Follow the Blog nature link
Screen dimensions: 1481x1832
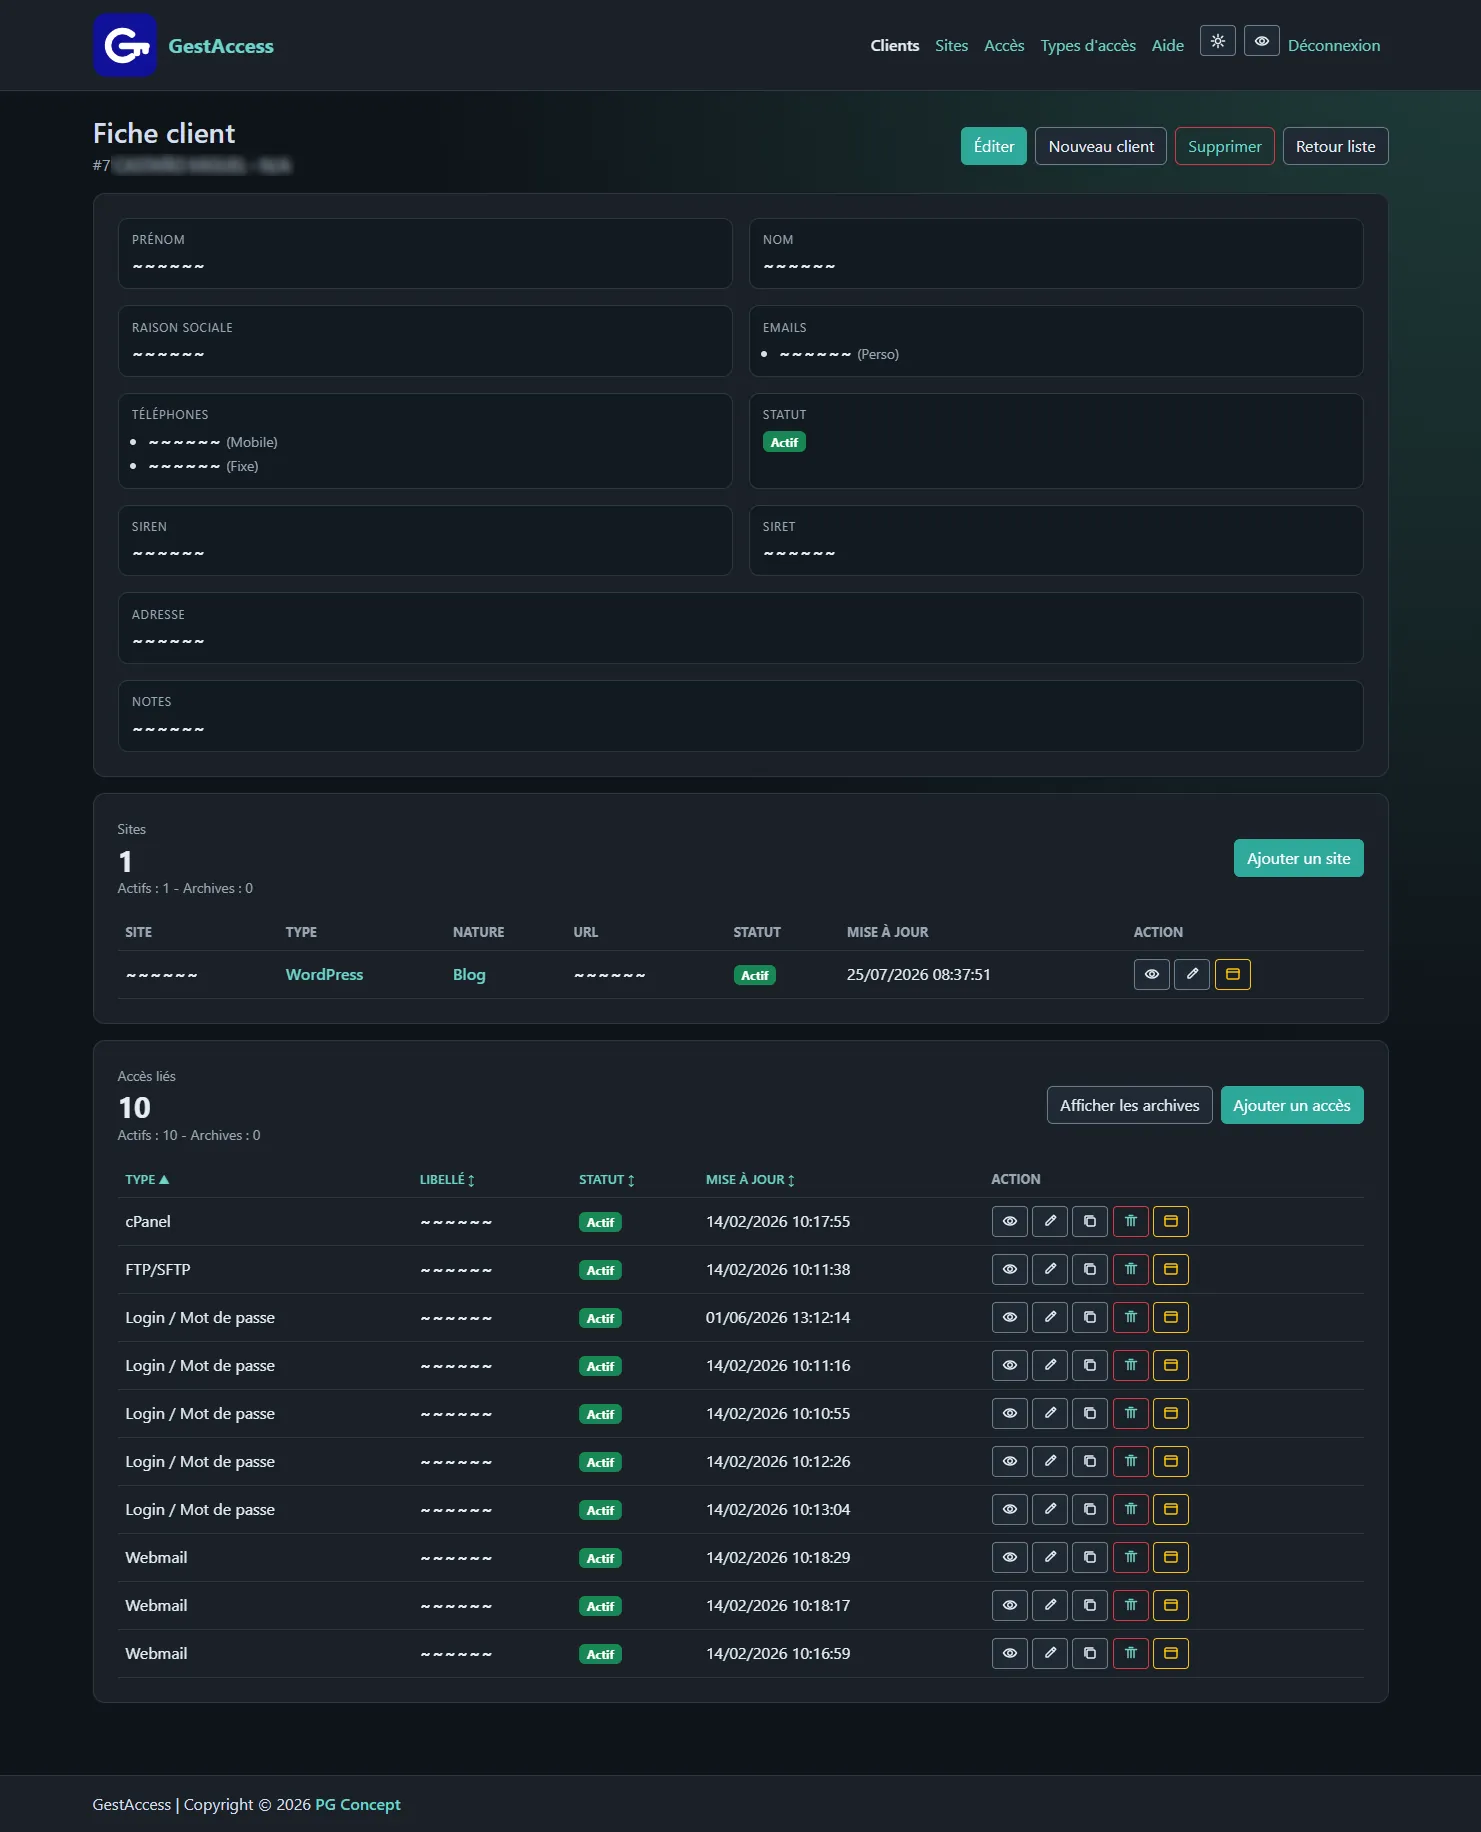click(x=469, y=974)
